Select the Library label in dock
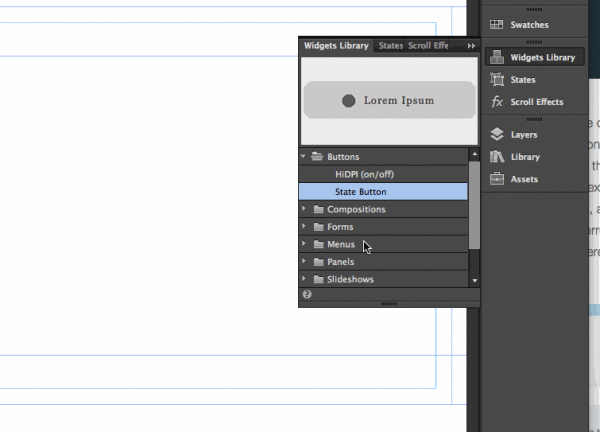Image resolution: width=600 pixels, height=432 pixels. 525,157
